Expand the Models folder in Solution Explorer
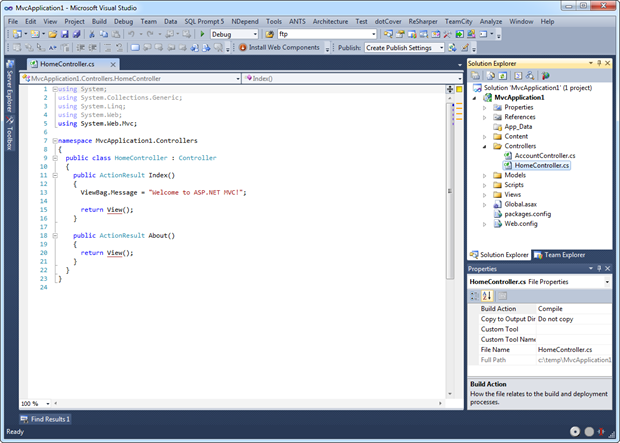The width and height of the screenshot is (620, 443). [x=485, y=176]
